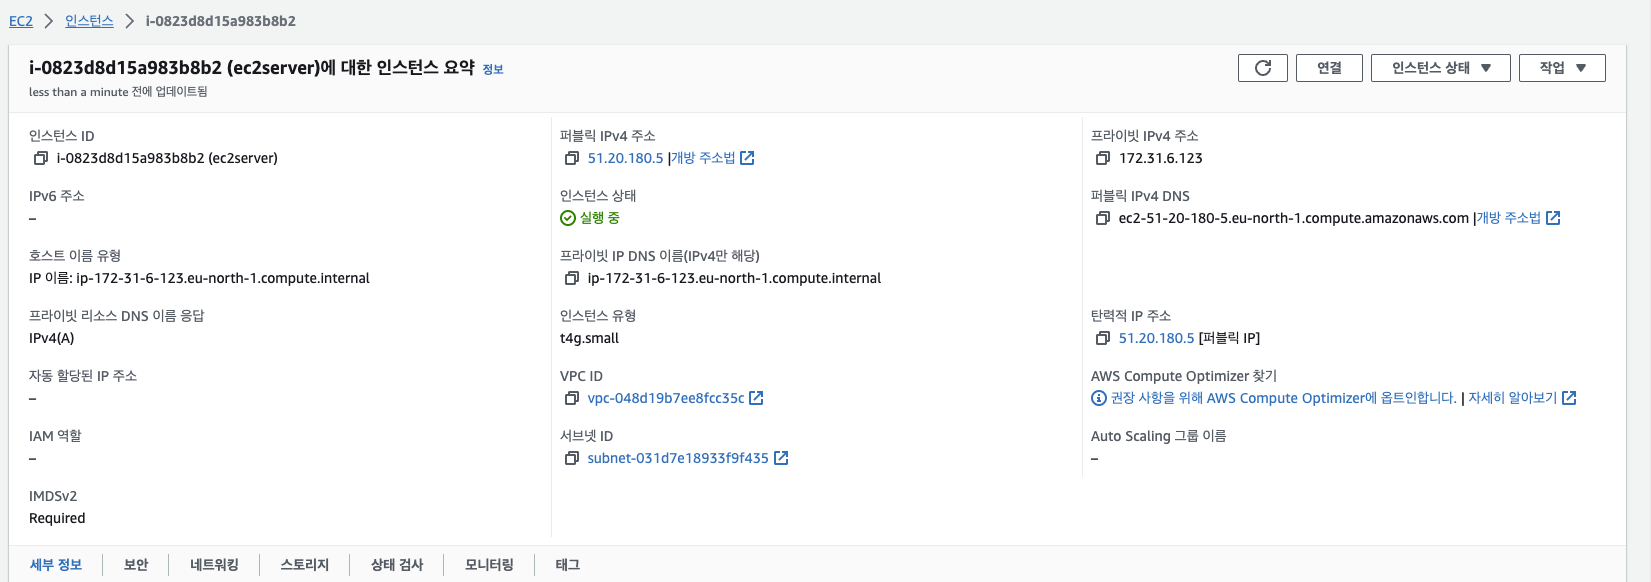Copy the public IPv4 DNS name
The image size is (1651, 582).
tap(1103, 218)
